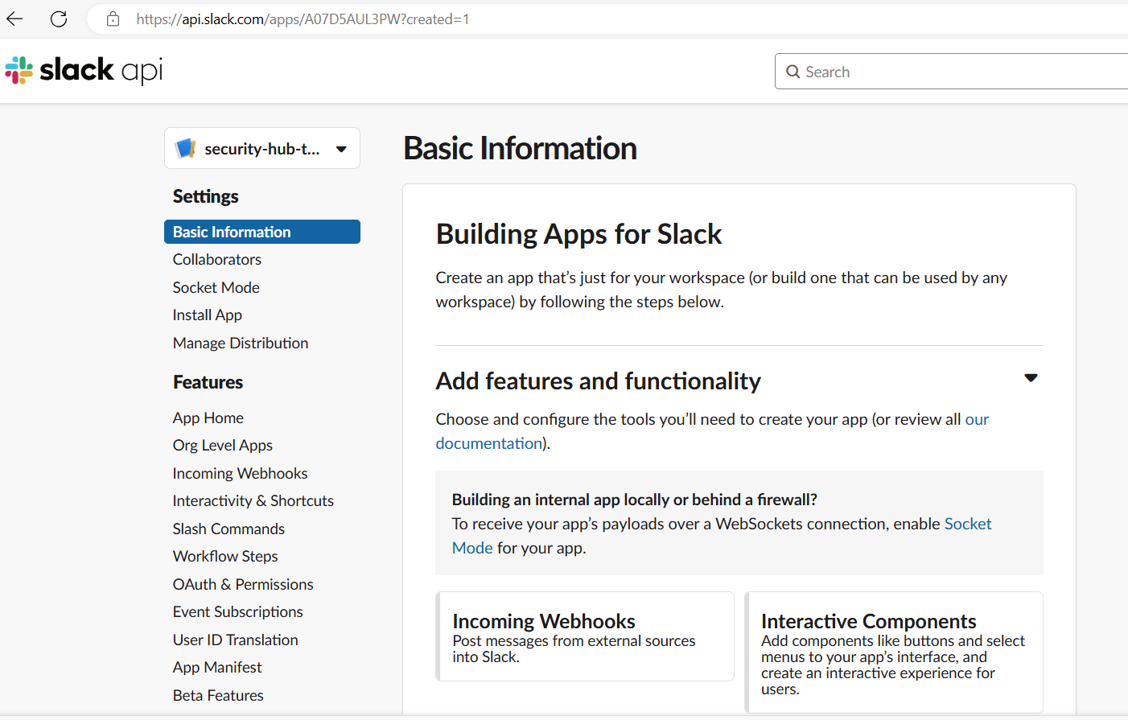Open OAuth & Permissions page

point(243,584)
